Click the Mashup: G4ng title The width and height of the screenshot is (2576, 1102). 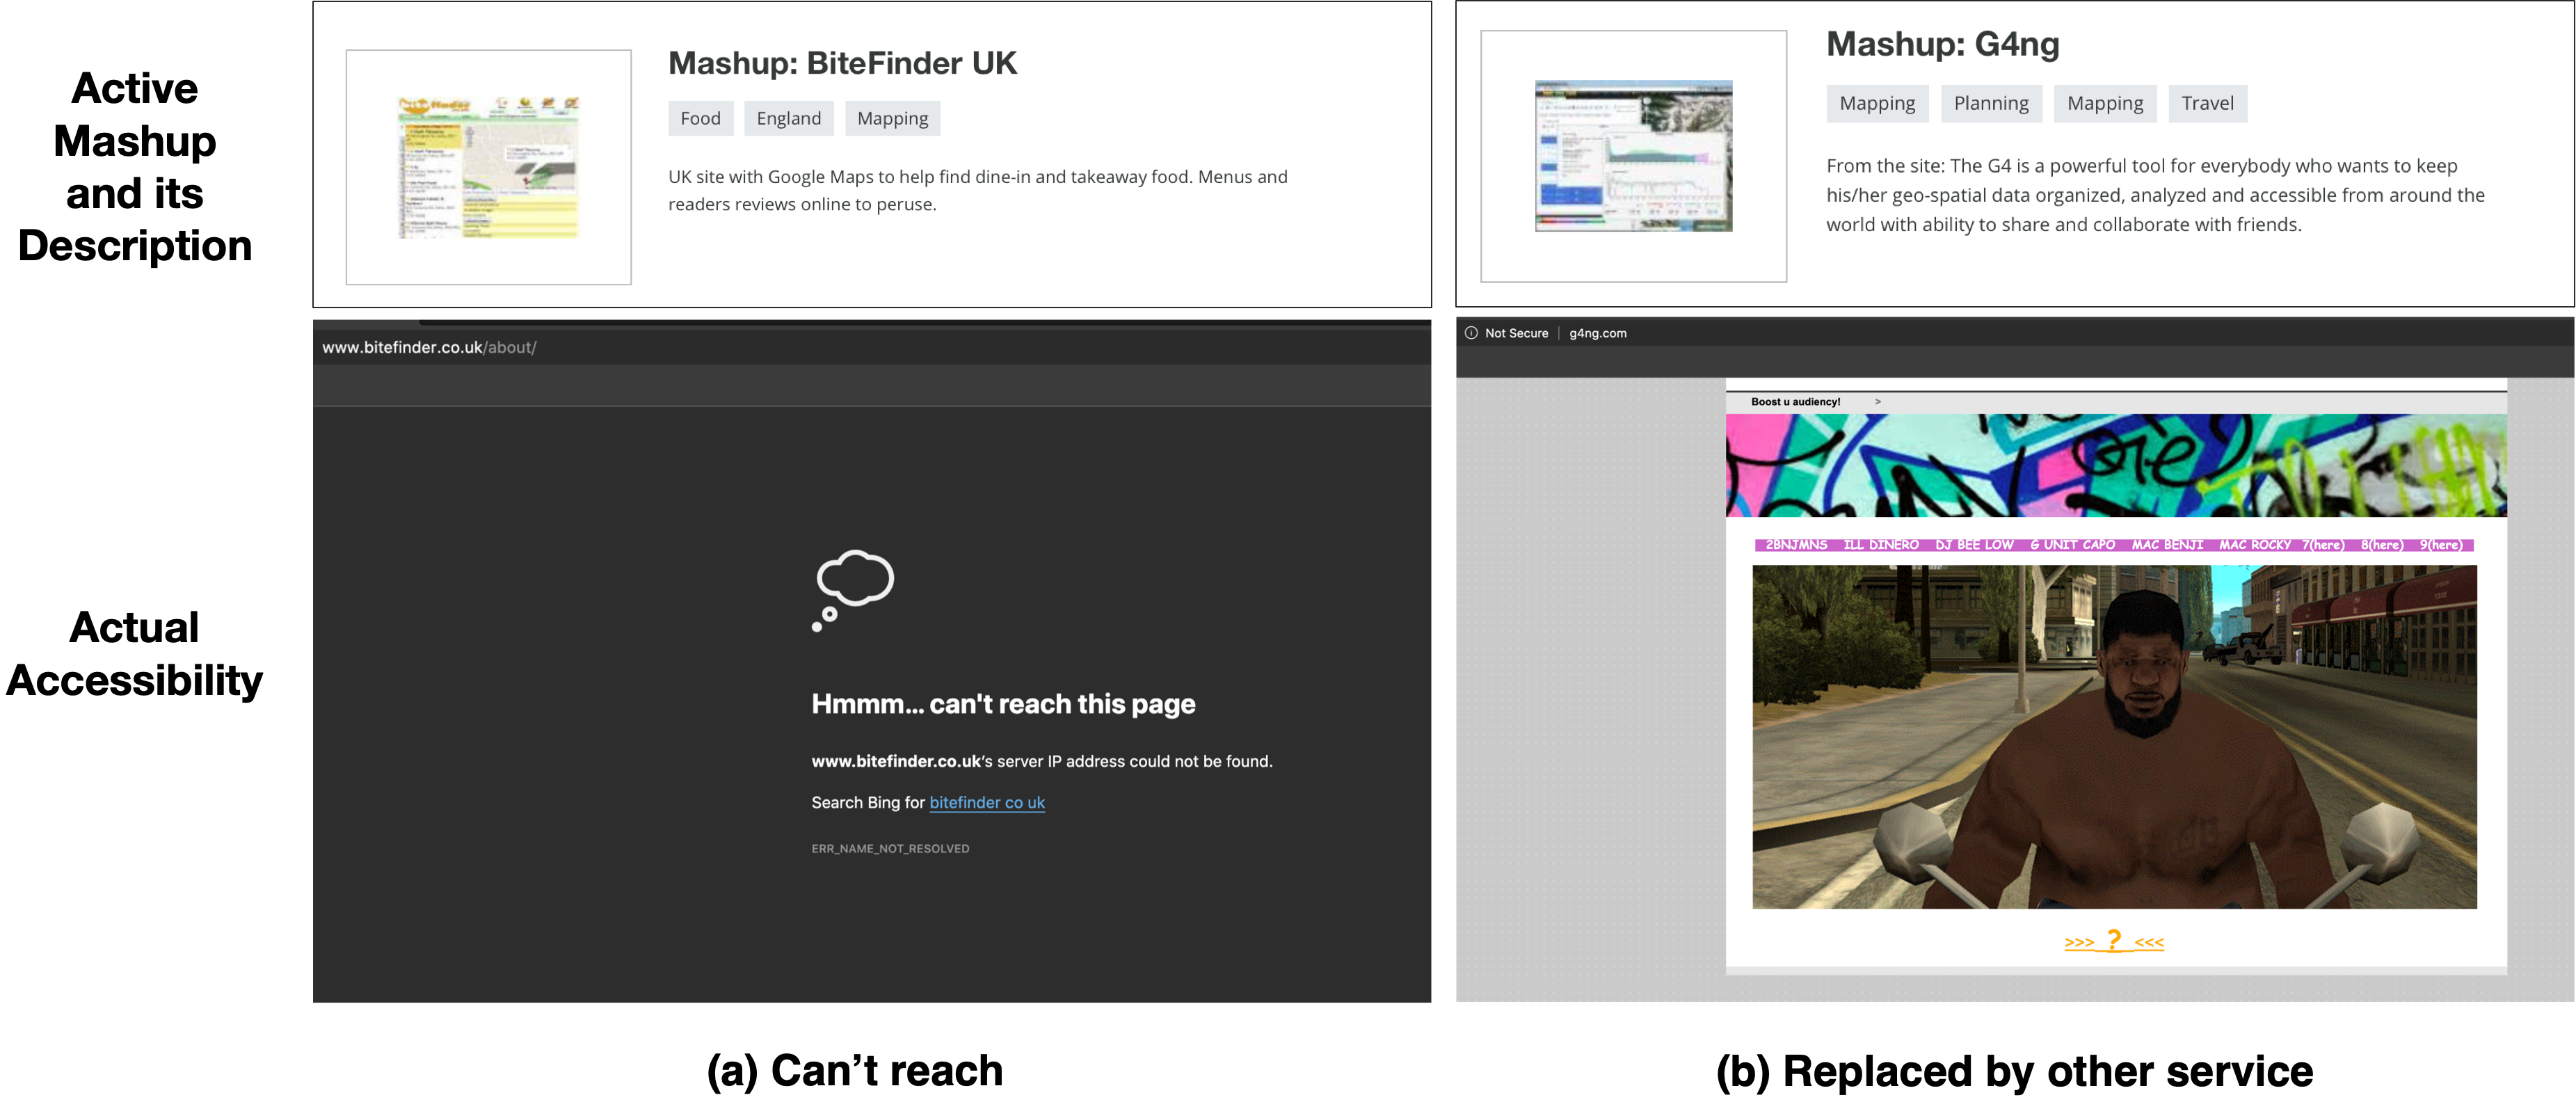[x=1942, y=44]
